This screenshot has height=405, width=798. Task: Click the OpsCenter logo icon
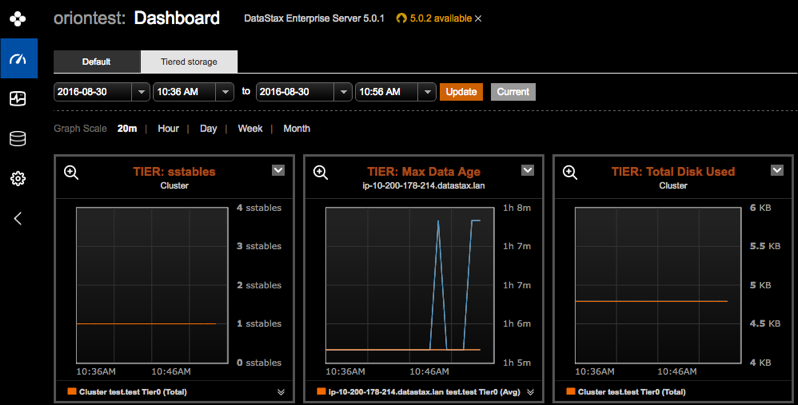(x=18, y=19)
